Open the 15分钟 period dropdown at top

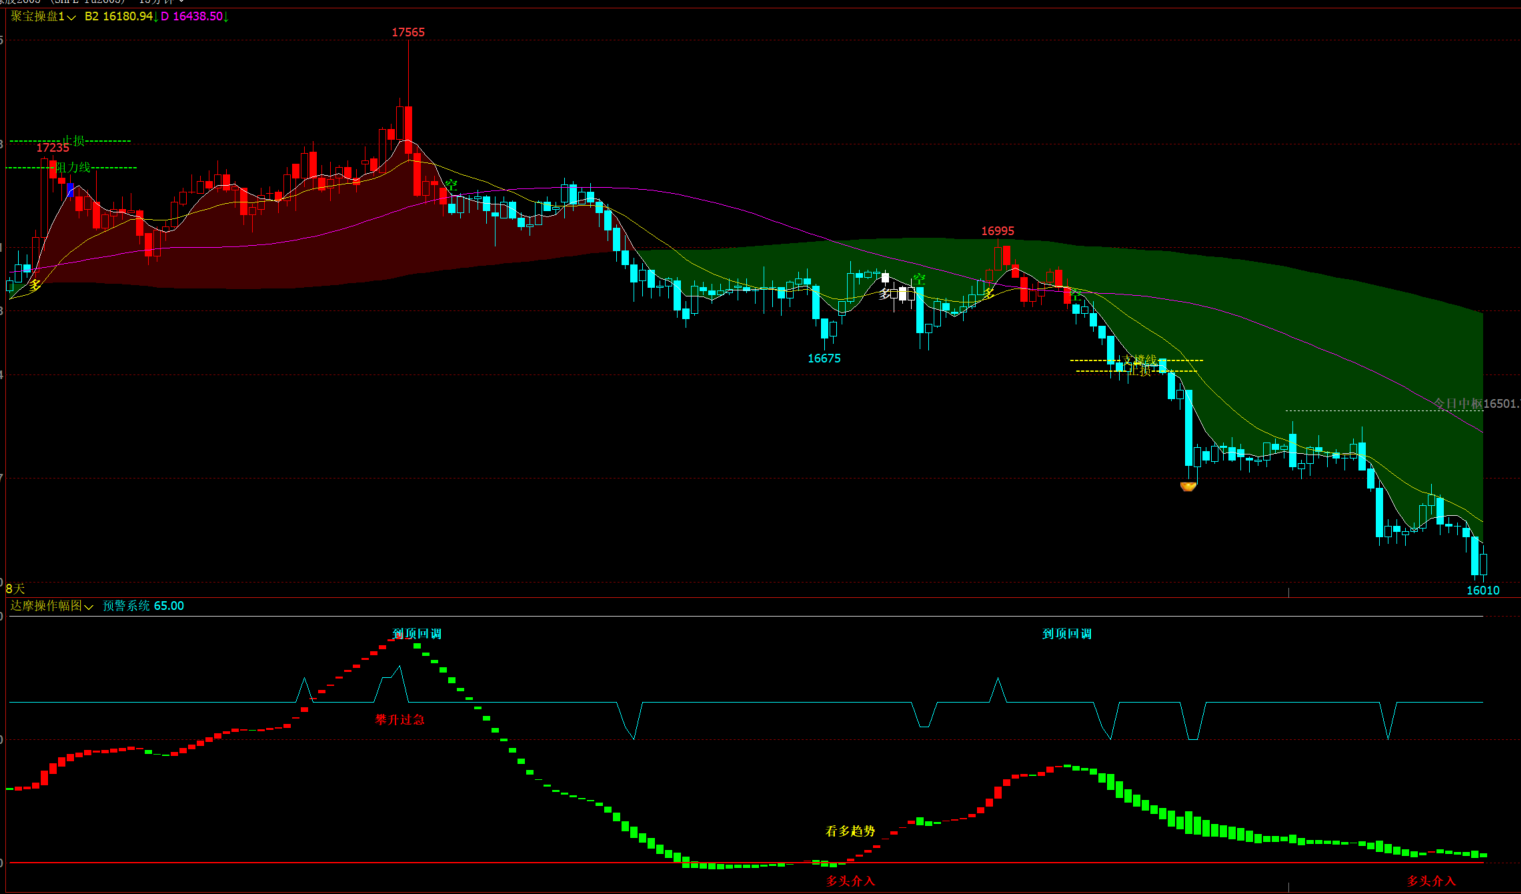[160, 2]
